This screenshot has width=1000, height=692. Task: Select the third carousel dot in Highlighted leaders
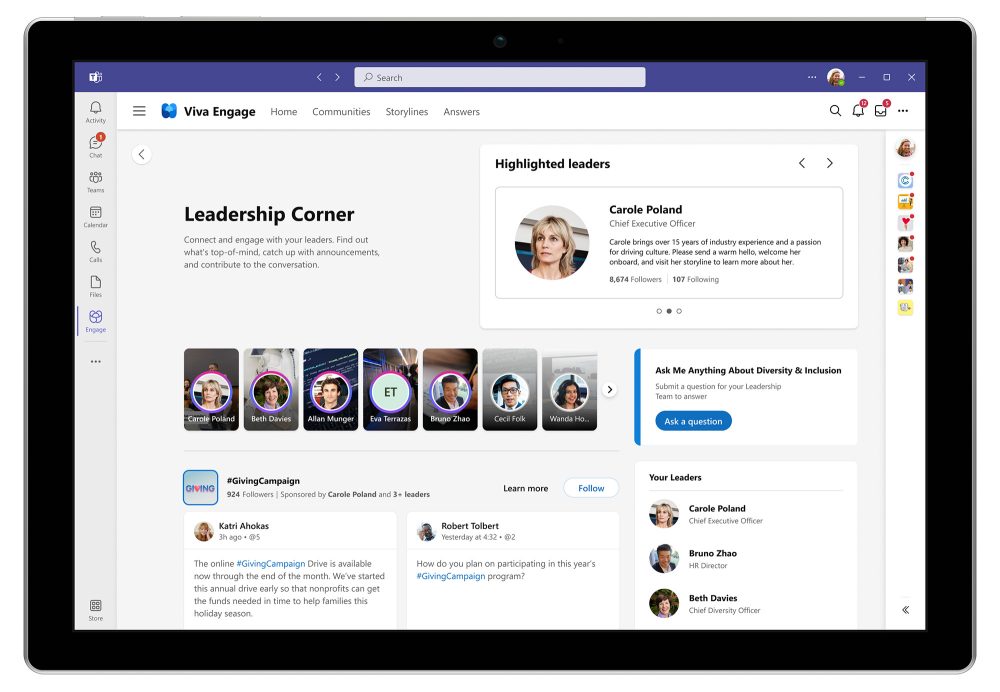tap(679, 311)
